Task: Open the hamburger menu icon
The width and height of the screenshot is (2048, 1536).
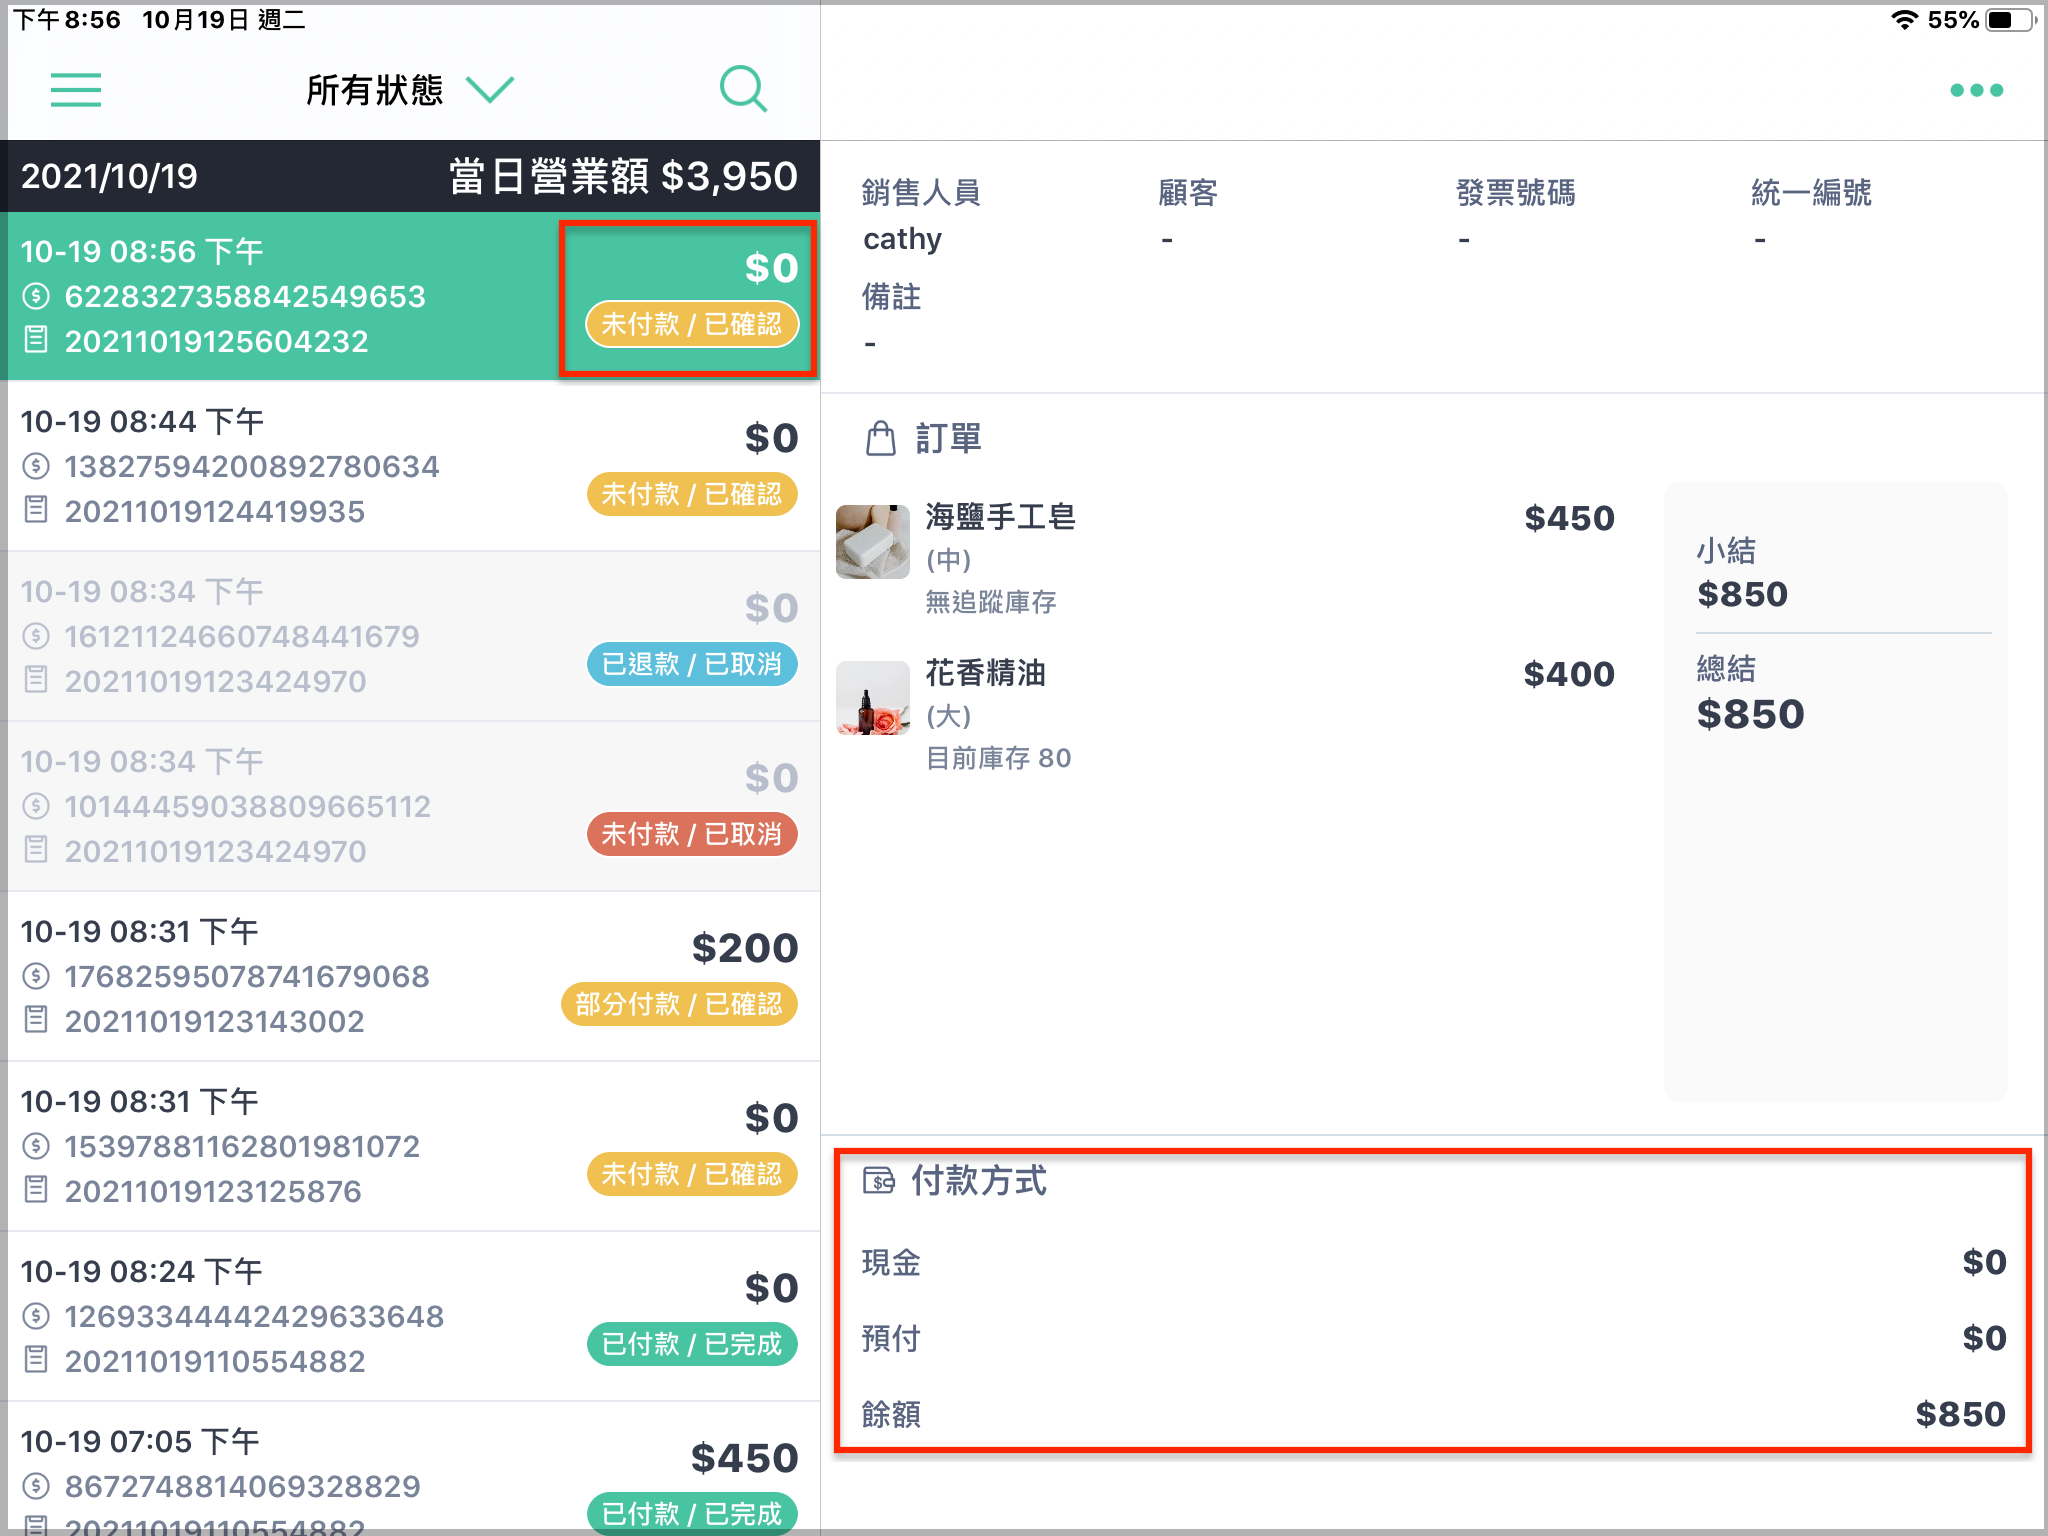Action: coord(76,90)
